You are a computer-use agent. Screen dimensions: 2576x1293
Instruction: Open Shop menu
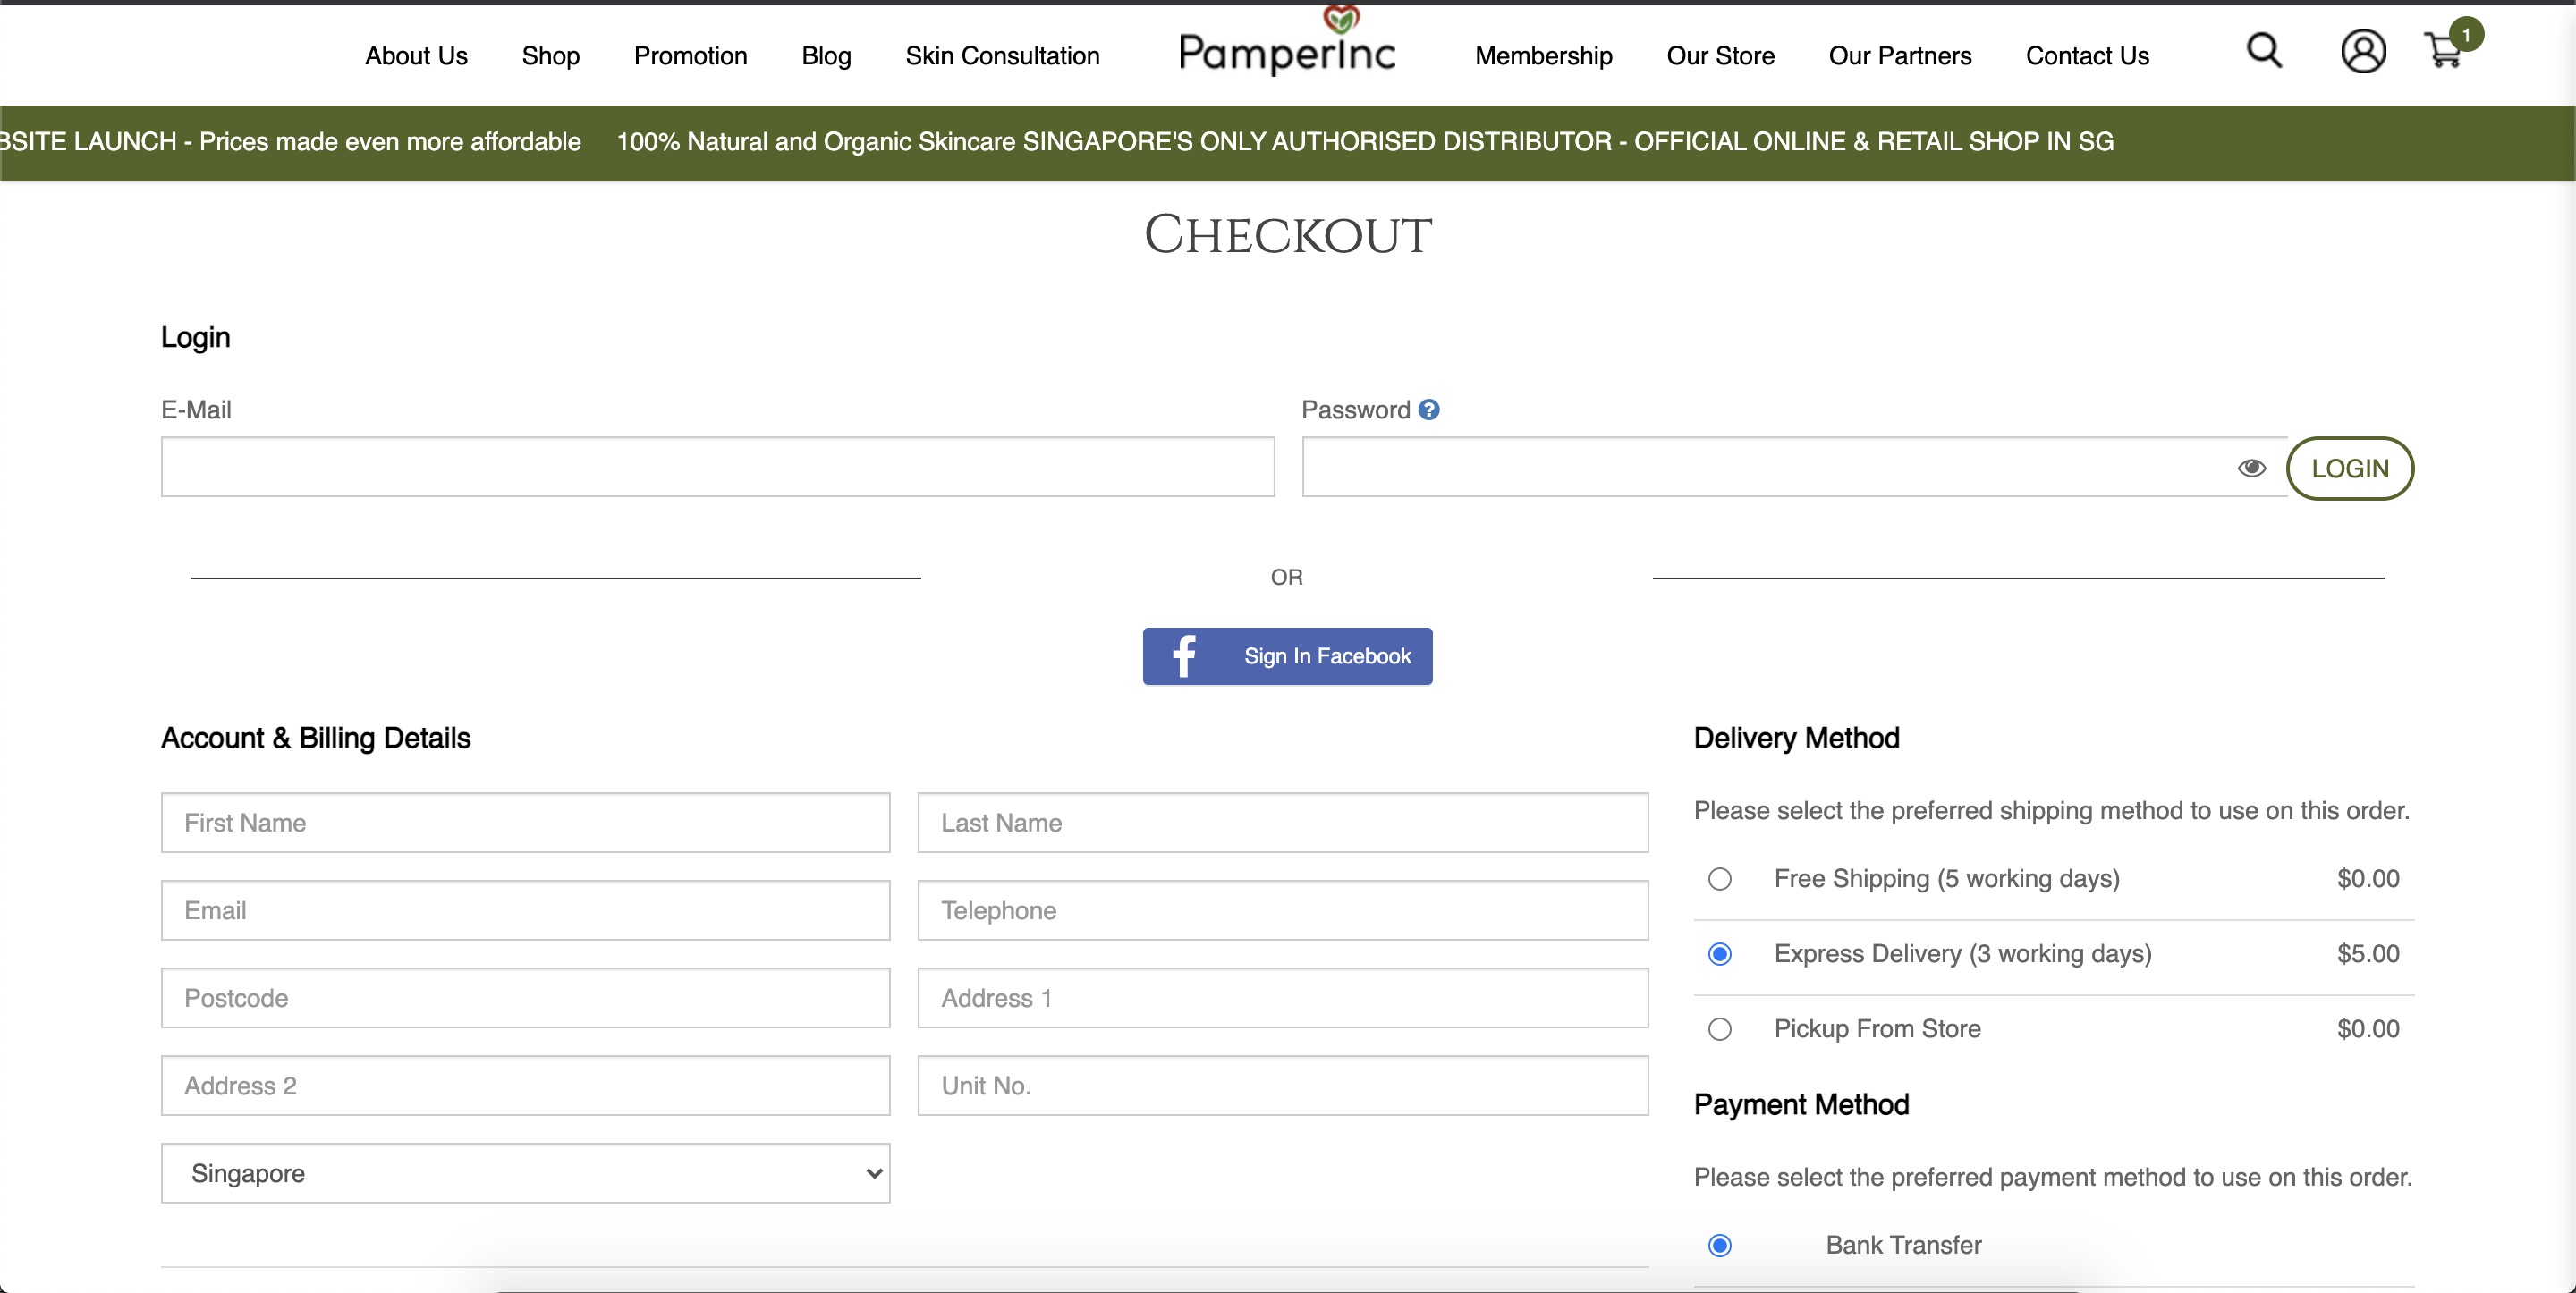(550, 56)
